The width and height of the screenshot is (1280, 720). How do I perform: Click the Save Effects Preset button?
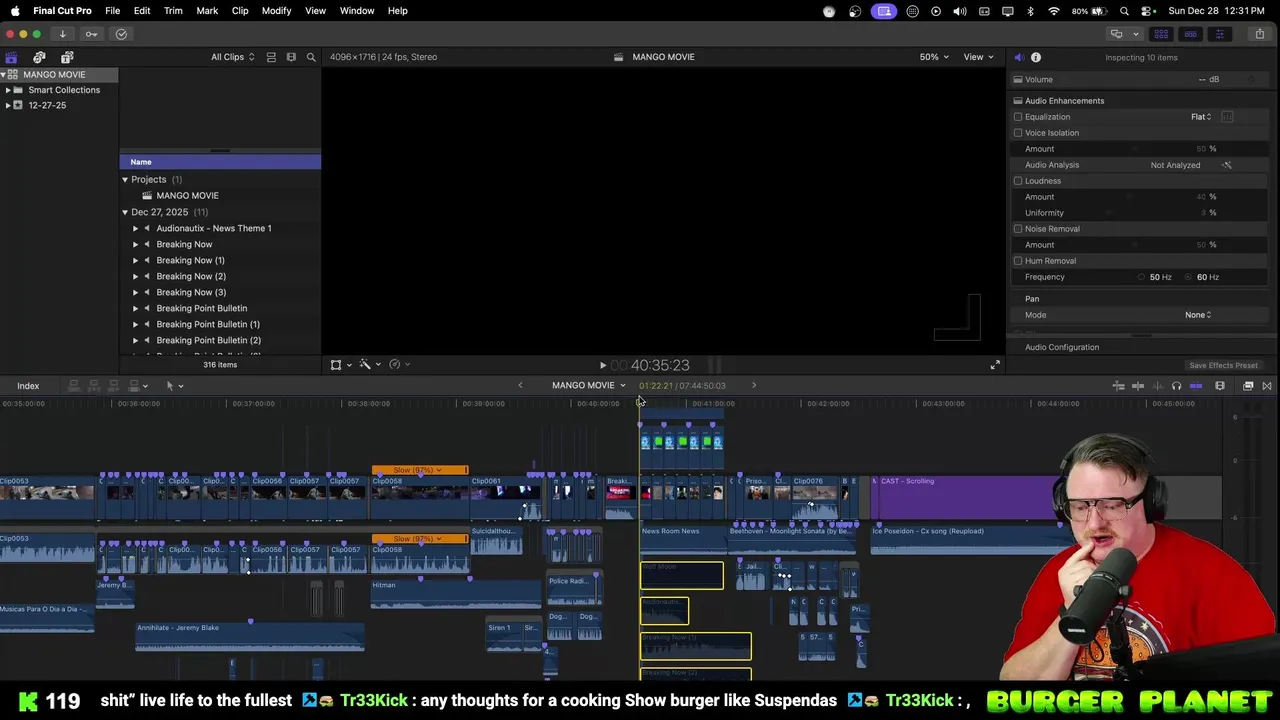click(x=1223, y=366)
